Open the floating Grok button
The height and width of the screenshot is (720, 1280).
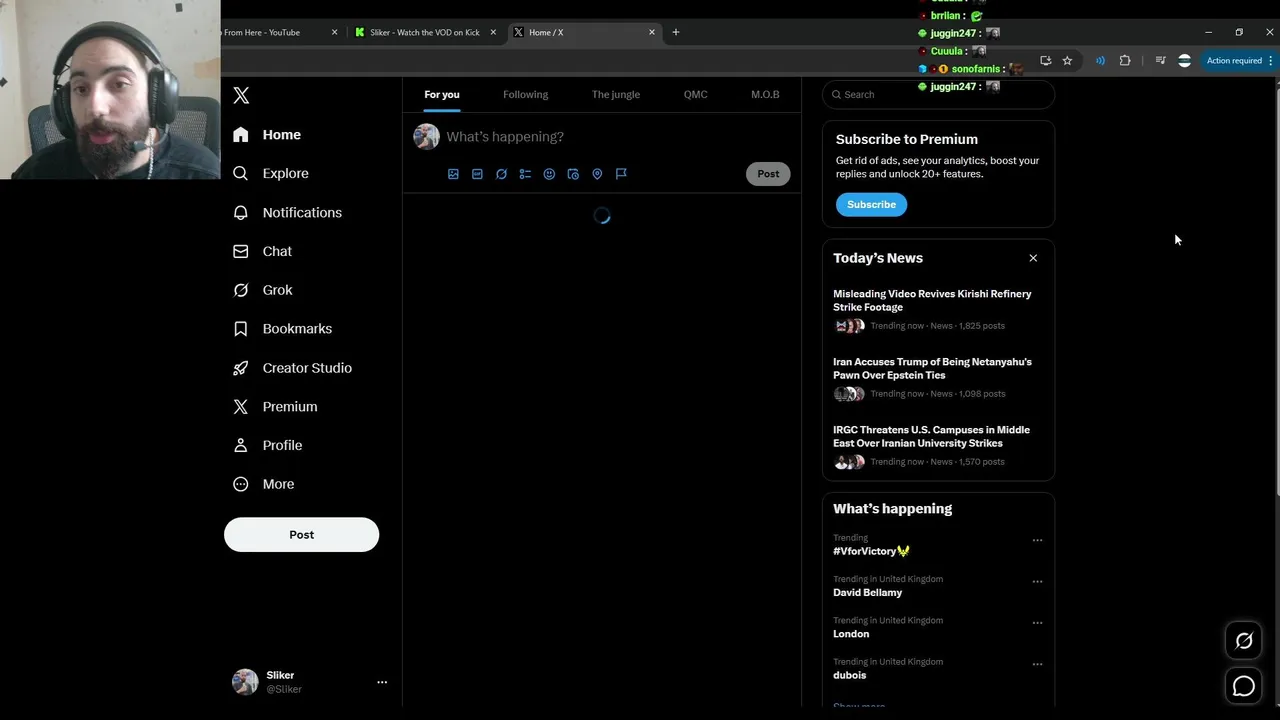click(1244, 641)
